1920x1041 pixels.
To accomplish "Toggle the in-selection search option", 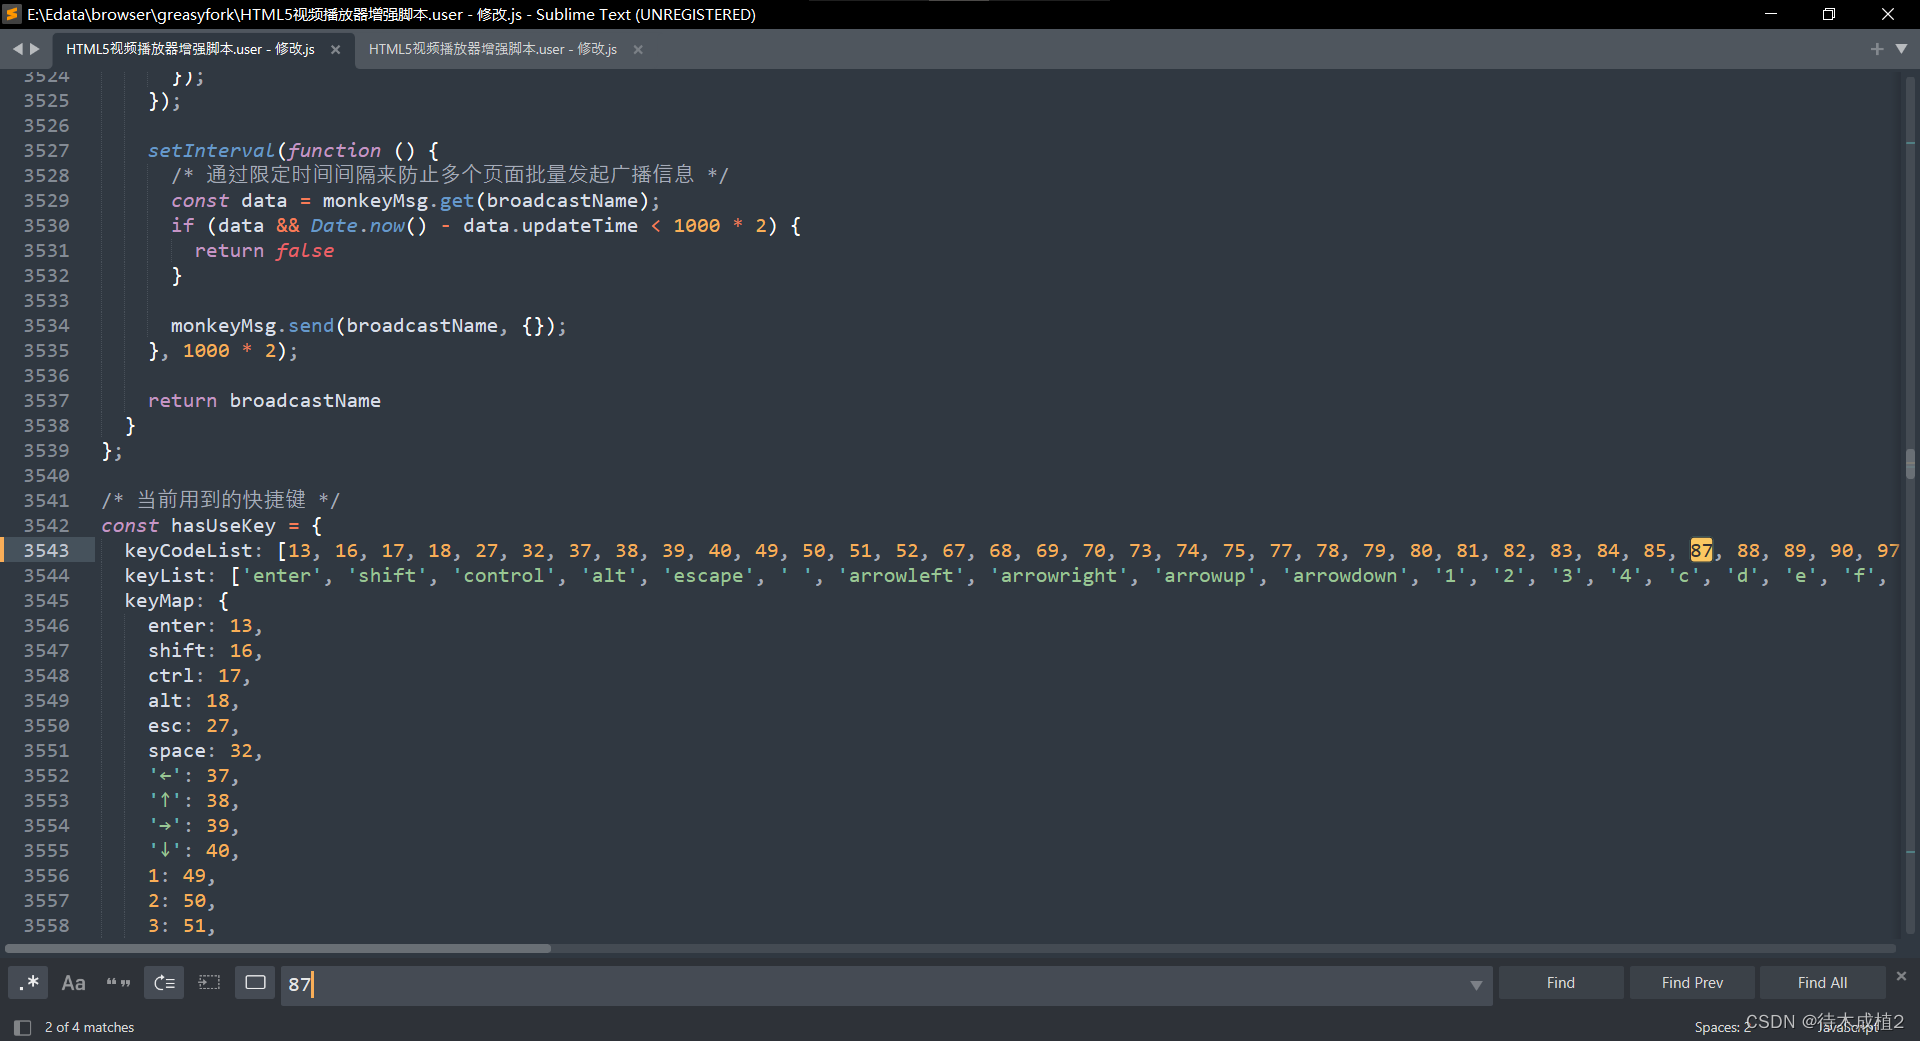I will pyautogui.click(x=209, y=983).
